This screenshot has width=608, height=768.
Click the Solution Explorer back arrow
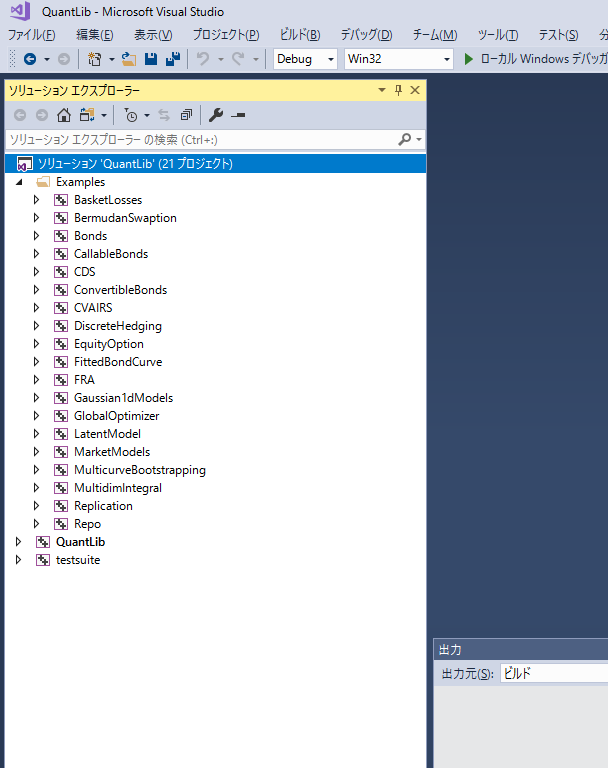20,115
